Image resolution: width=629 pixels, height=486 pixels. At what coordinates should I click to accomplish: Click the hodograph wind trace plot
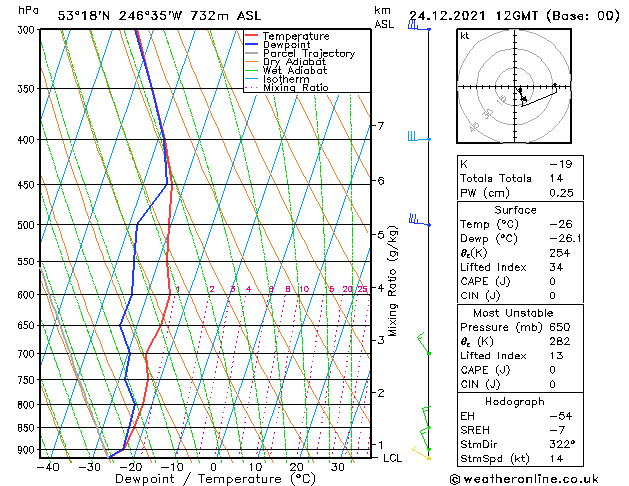pyautogui.click(x=537, y=96)
